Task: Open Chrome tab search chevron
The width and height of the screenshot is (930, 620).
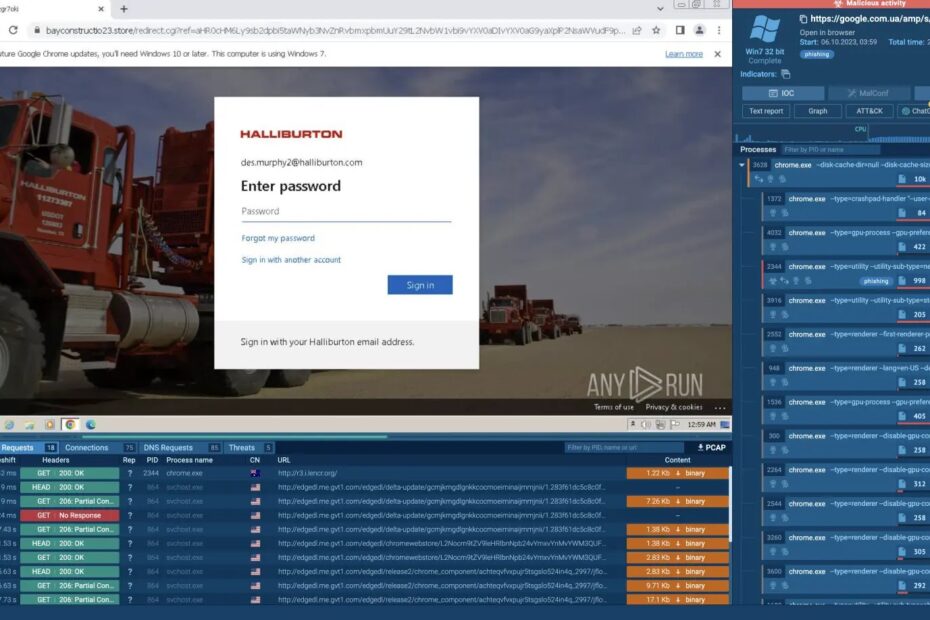Action: (660, 9)
